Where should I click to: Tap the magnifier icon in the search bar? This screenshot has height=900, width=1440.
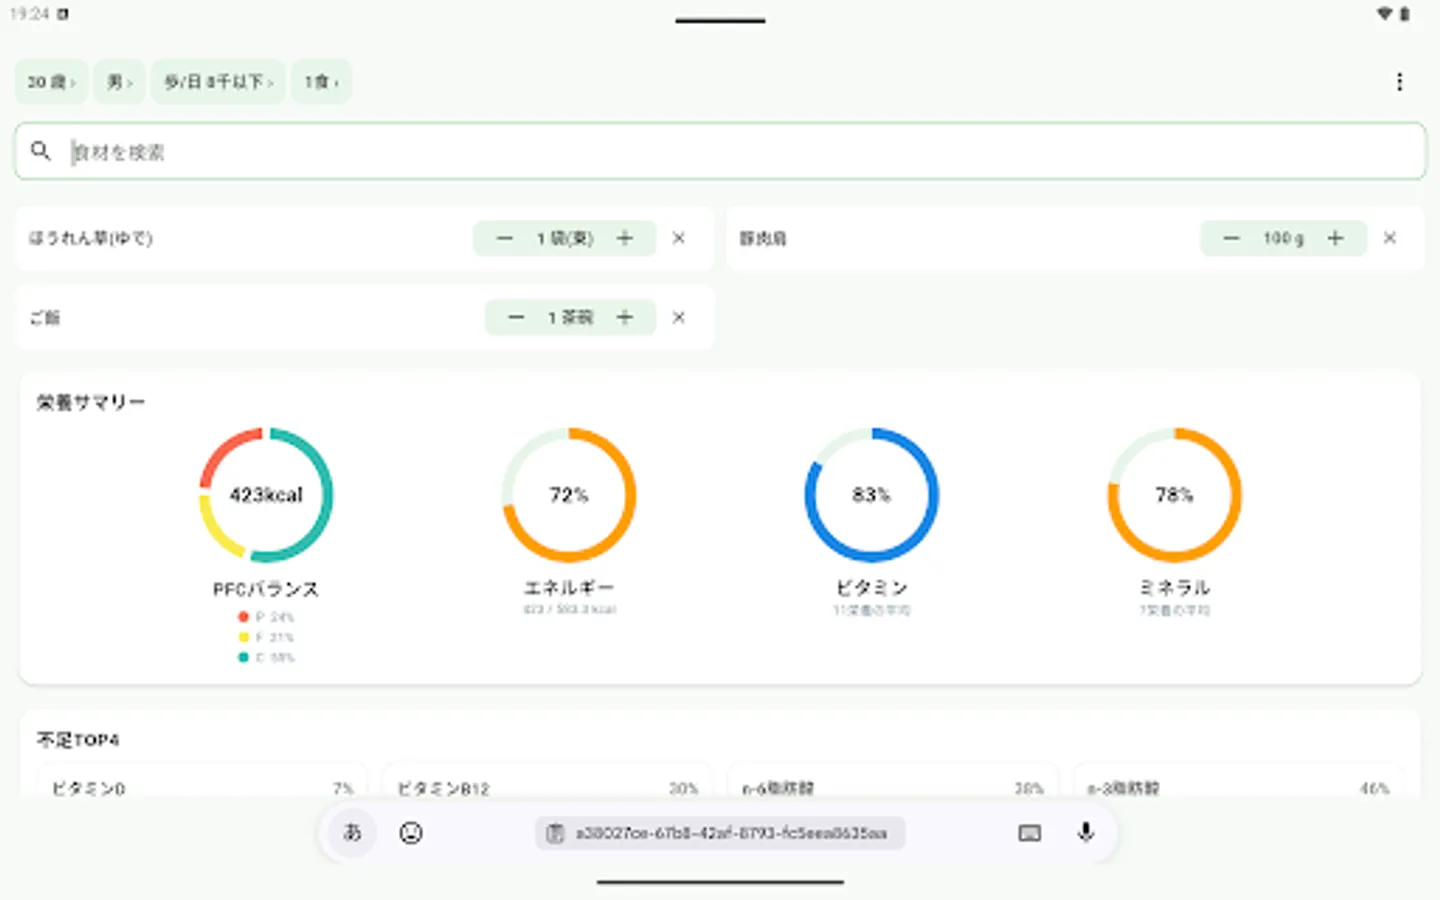coord(41,150)
